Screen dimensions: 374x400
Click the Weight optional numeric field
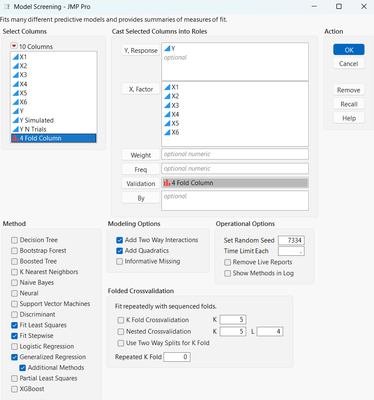click(235, 154)
